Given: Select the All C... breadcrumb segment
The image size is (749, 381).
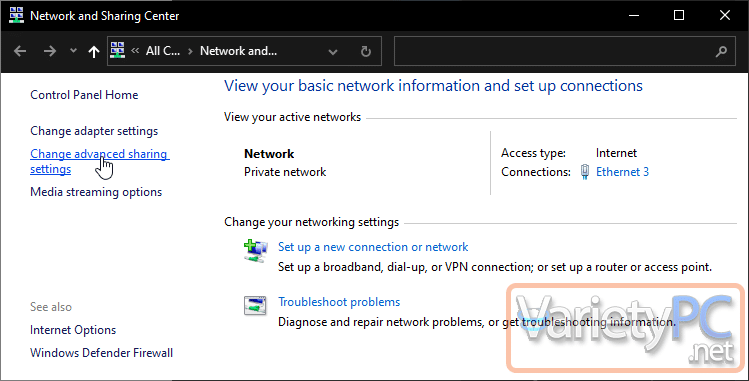Looking at the screenshot, I should coord(163,51).
